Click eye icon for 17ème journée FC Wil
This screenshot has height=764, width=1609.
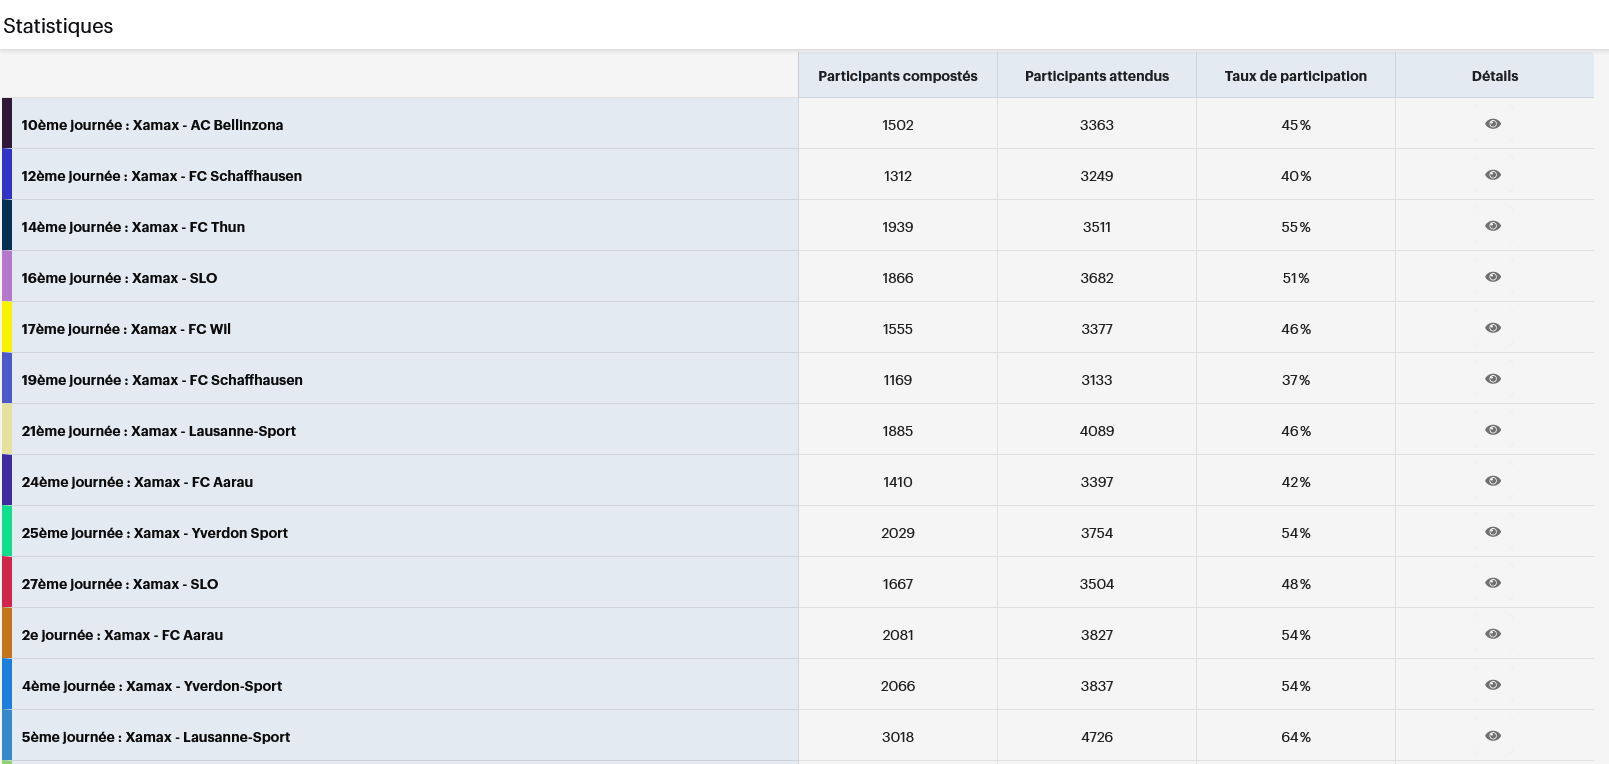coord(1493,328)
